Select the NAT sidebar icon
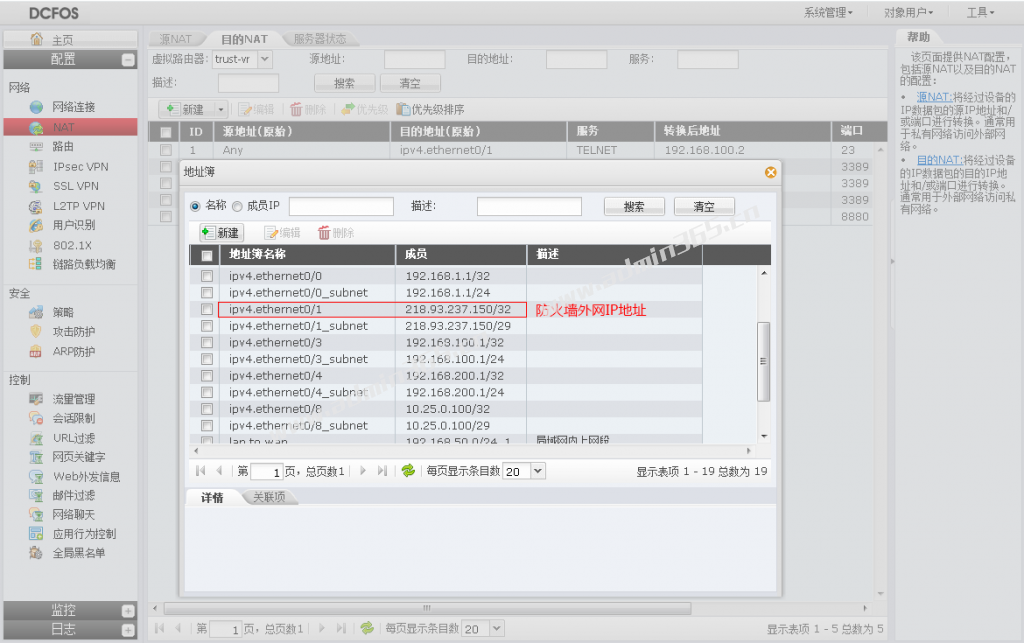This screenshot has height=643, width=1024. (37, 127)
